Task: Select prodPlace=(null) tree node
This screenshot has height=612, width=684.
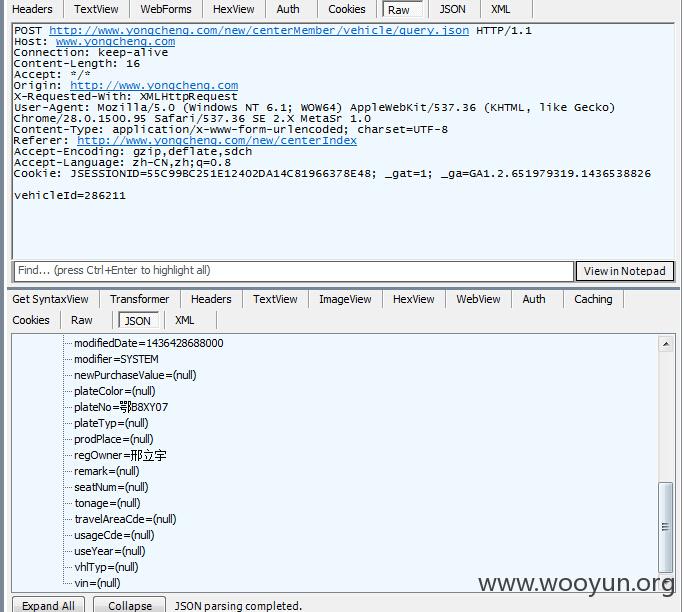Action: point(114,439)
